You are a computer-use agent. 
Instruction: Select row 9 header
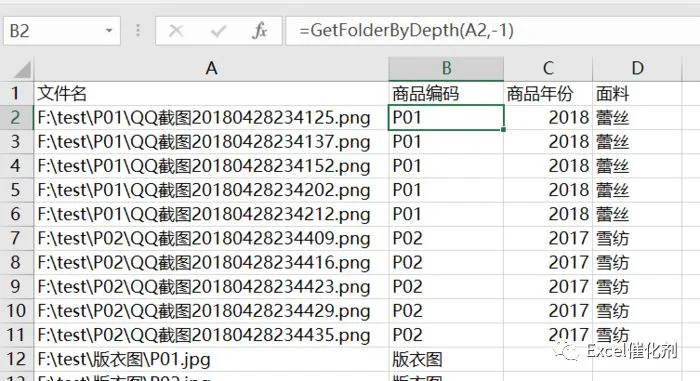[17, 286]
